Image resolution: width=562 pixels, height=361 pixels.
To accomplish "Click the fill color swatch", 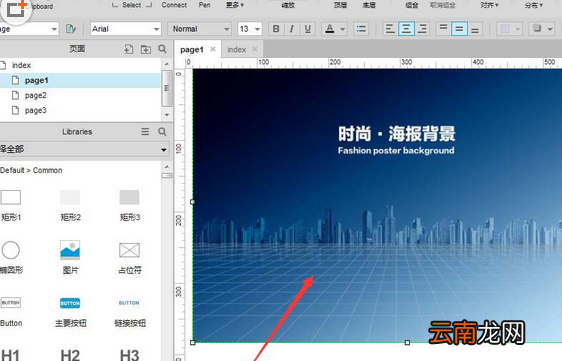I will point(505,29).
